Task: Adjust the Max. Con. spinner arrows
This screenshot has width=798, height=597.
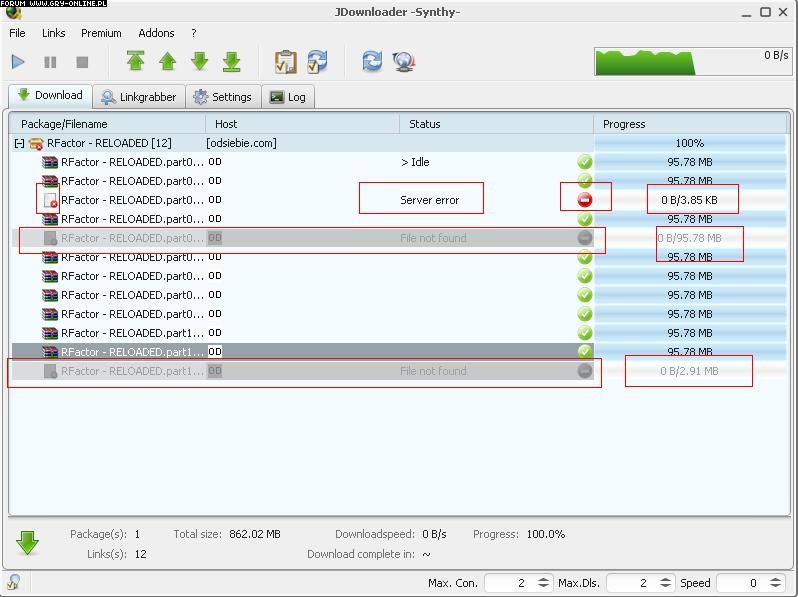Action: [x=544, y=583]
